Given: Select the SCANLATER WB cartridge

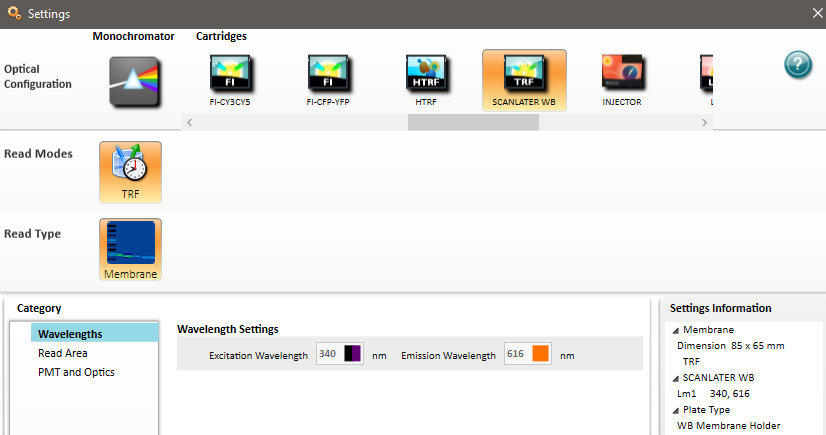Looking at the screenshot, I should pyautogui.click(x=524, y=81).
